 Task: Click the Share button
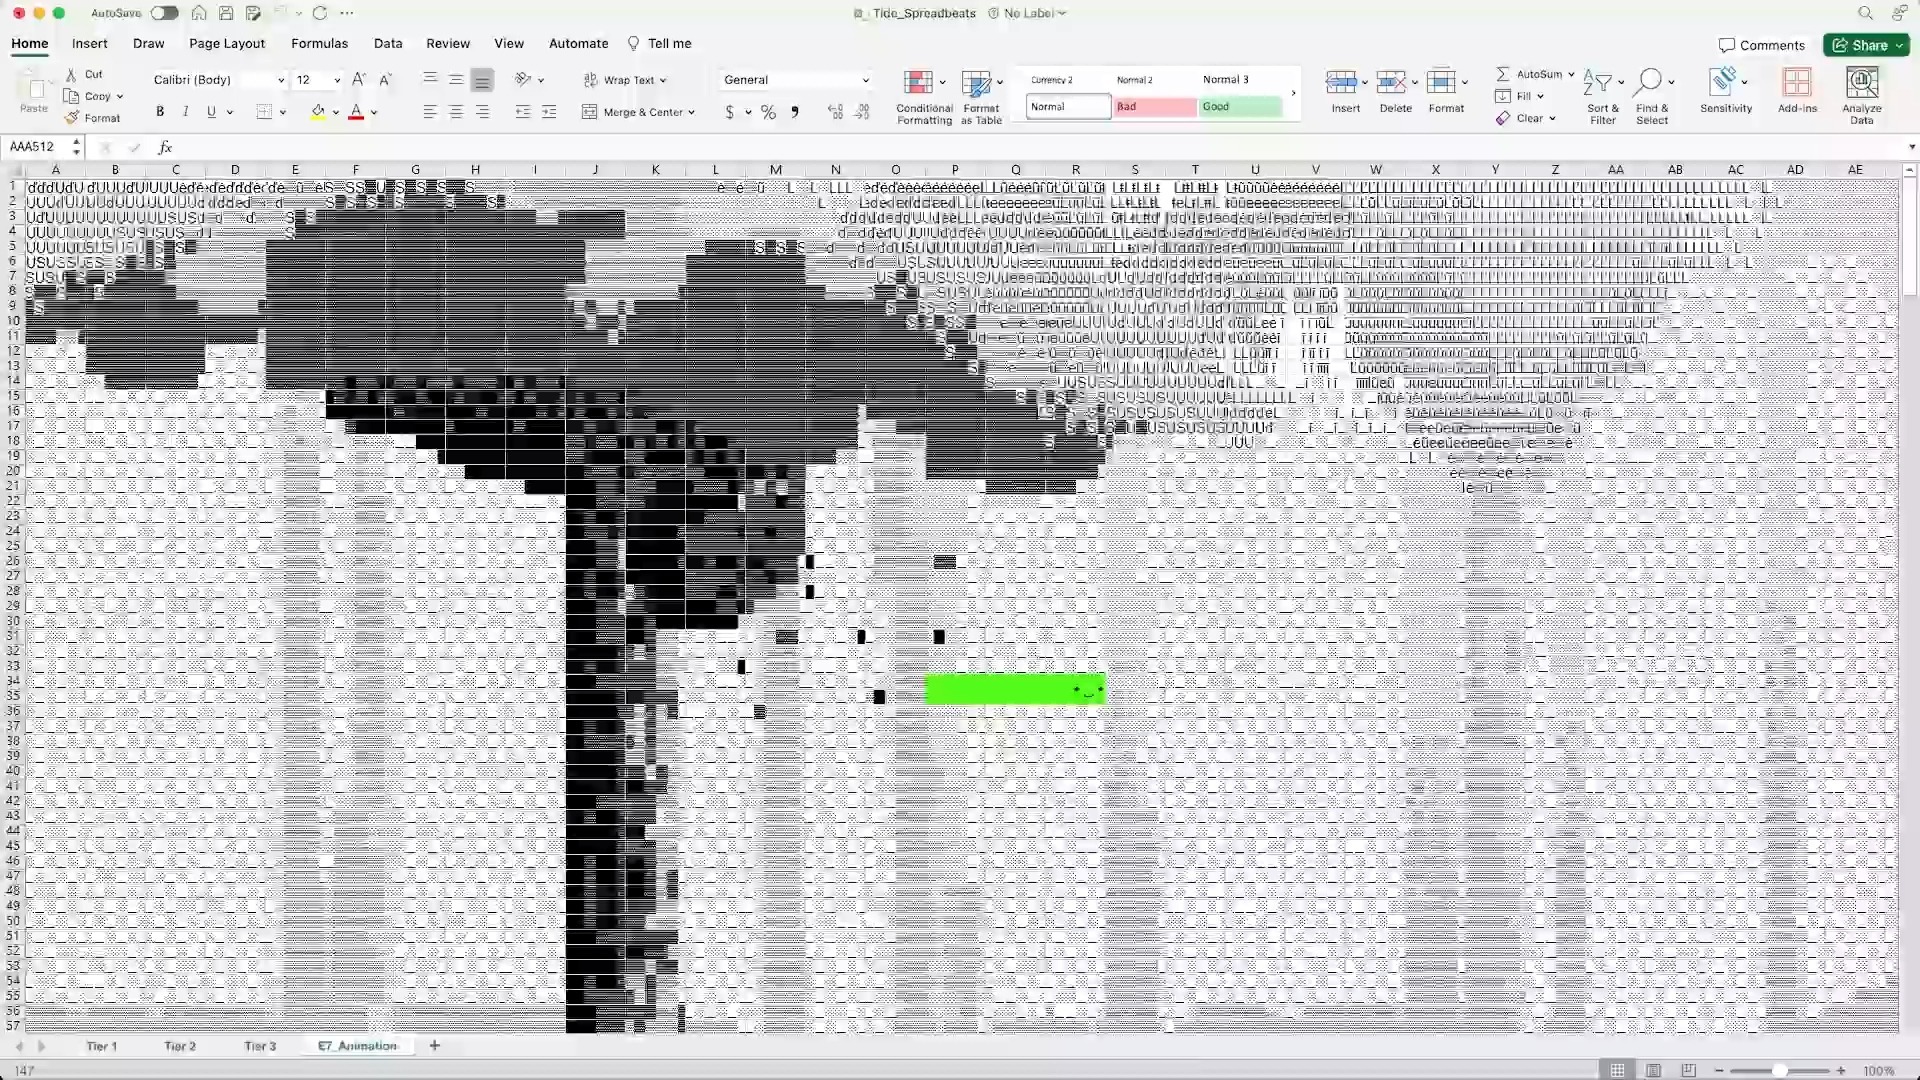(x=1861, y=45)
